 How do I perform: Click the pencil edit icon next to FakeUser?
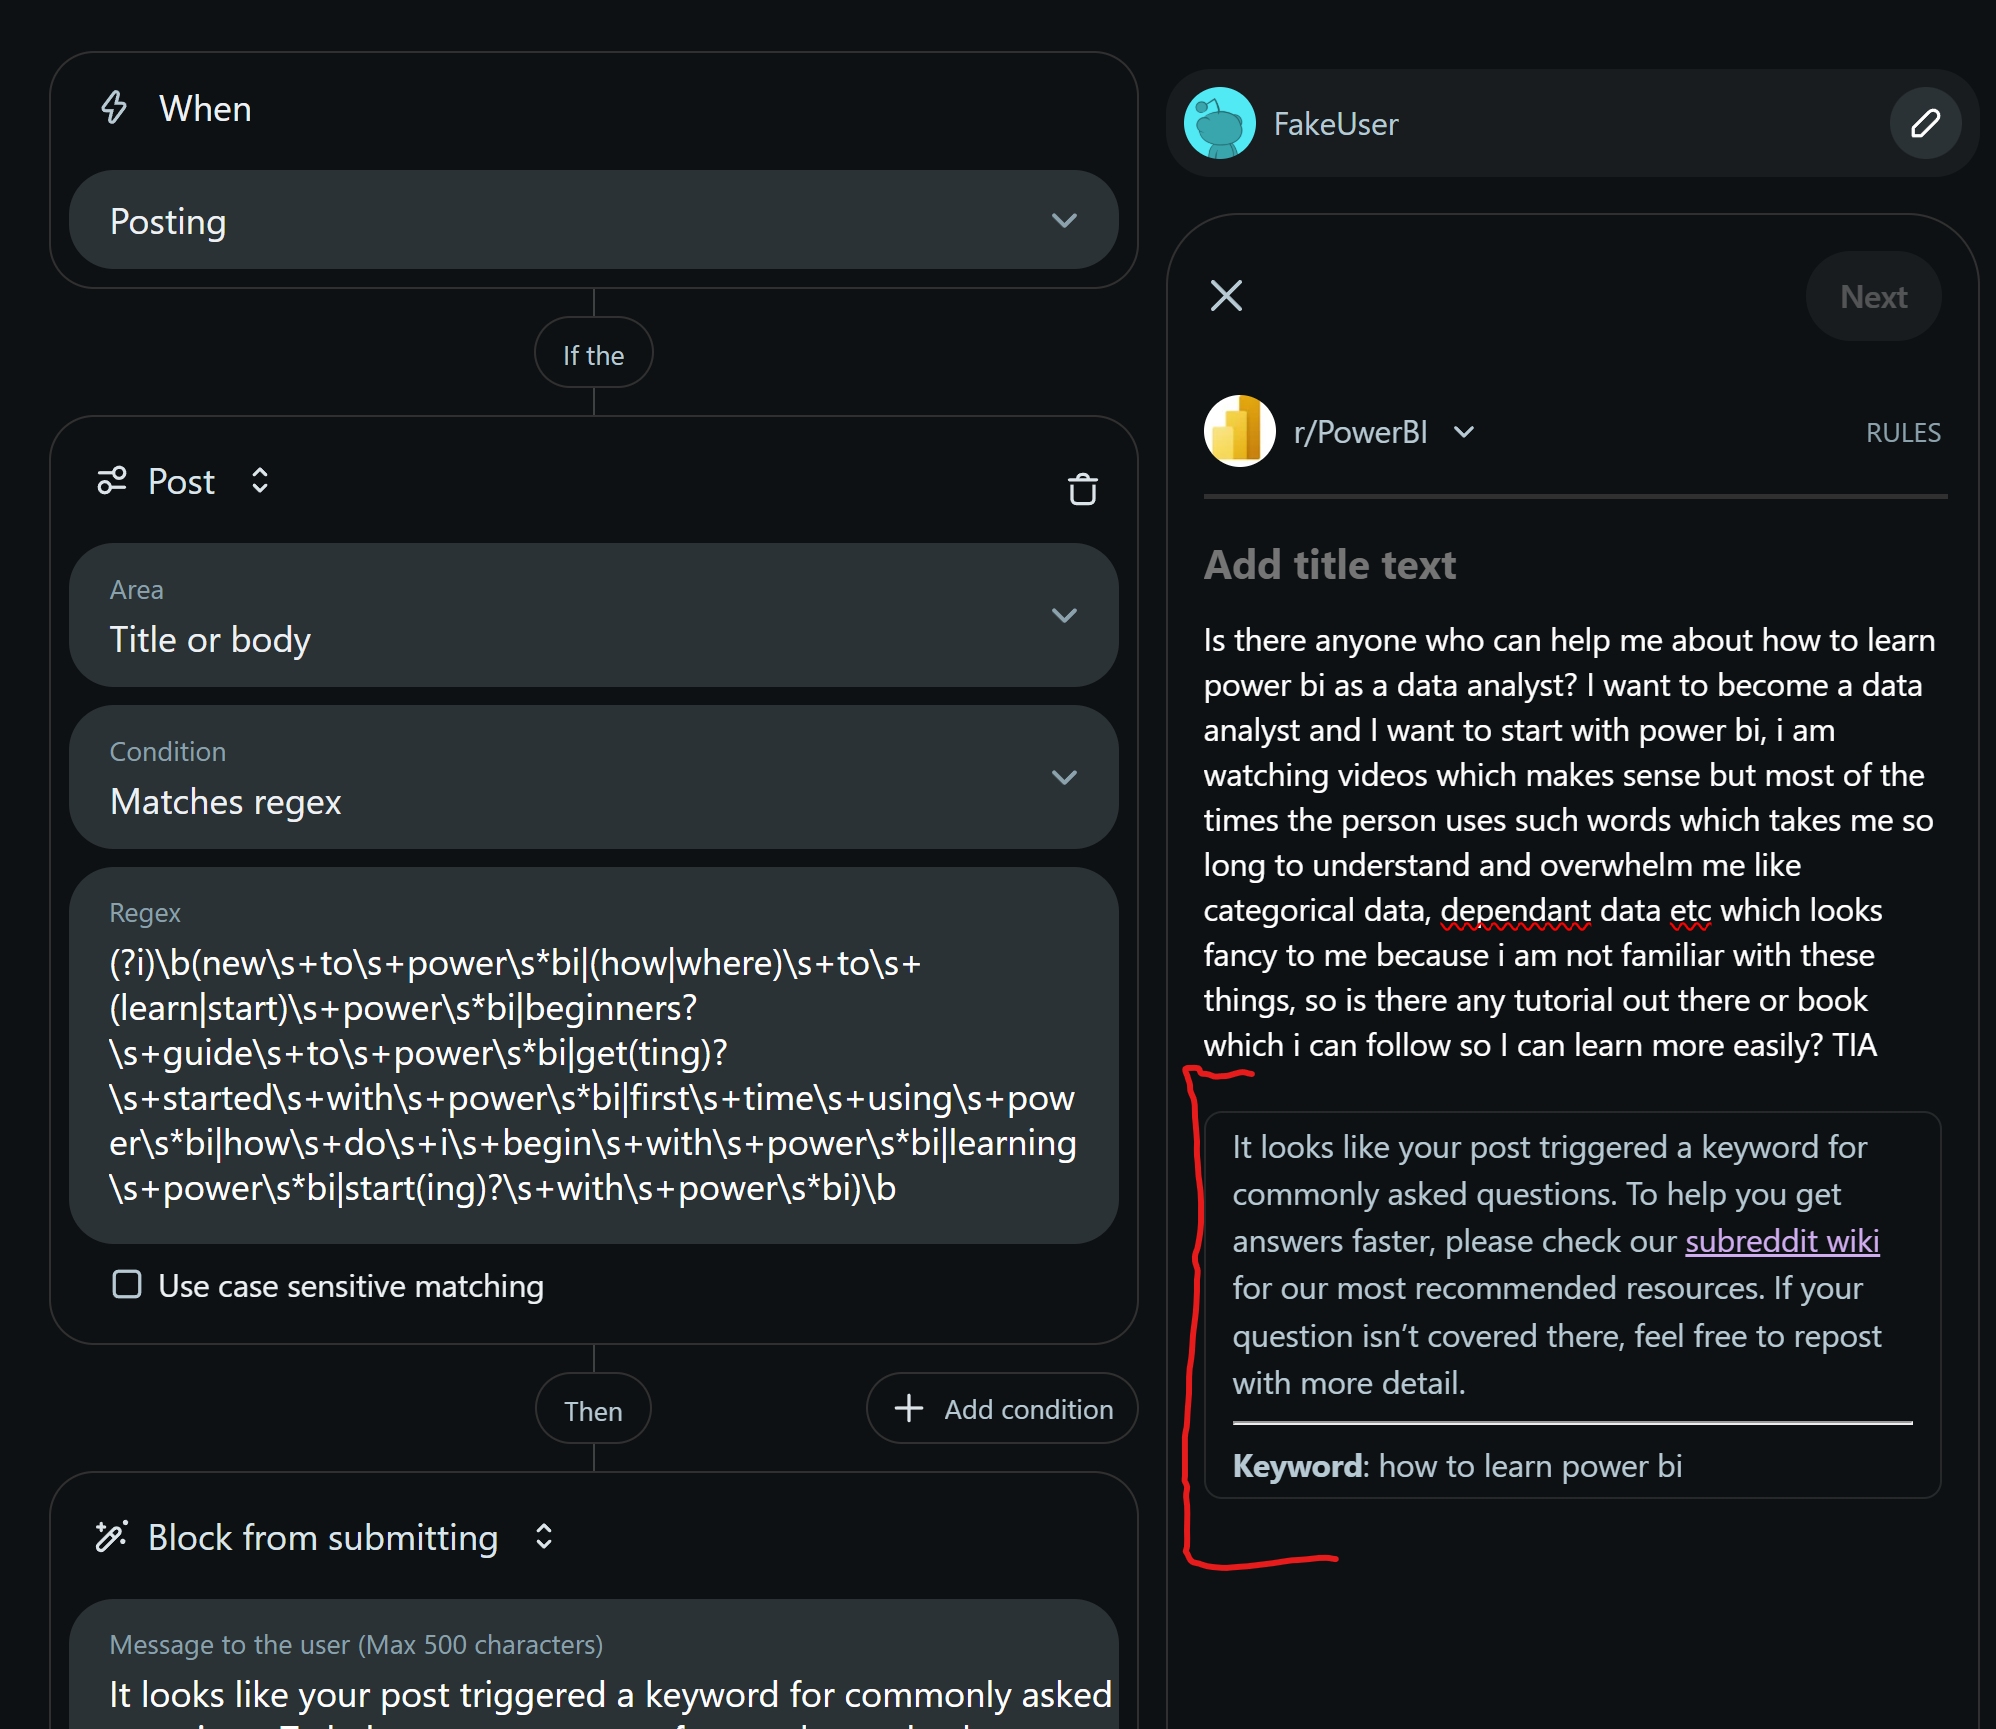click(x=1925, y=124)
